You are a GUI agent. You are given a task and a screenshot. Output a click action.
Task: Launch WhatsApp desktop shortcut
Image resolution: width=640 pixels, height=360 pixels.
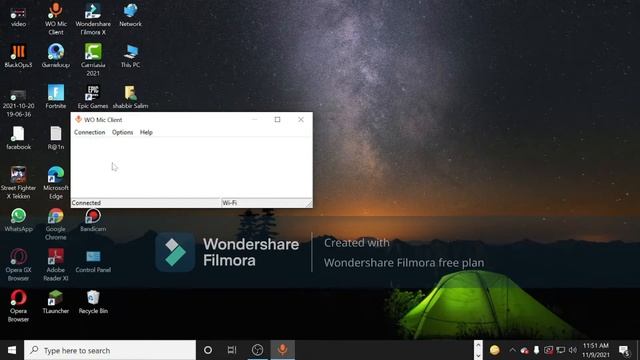tap(18, 220)
